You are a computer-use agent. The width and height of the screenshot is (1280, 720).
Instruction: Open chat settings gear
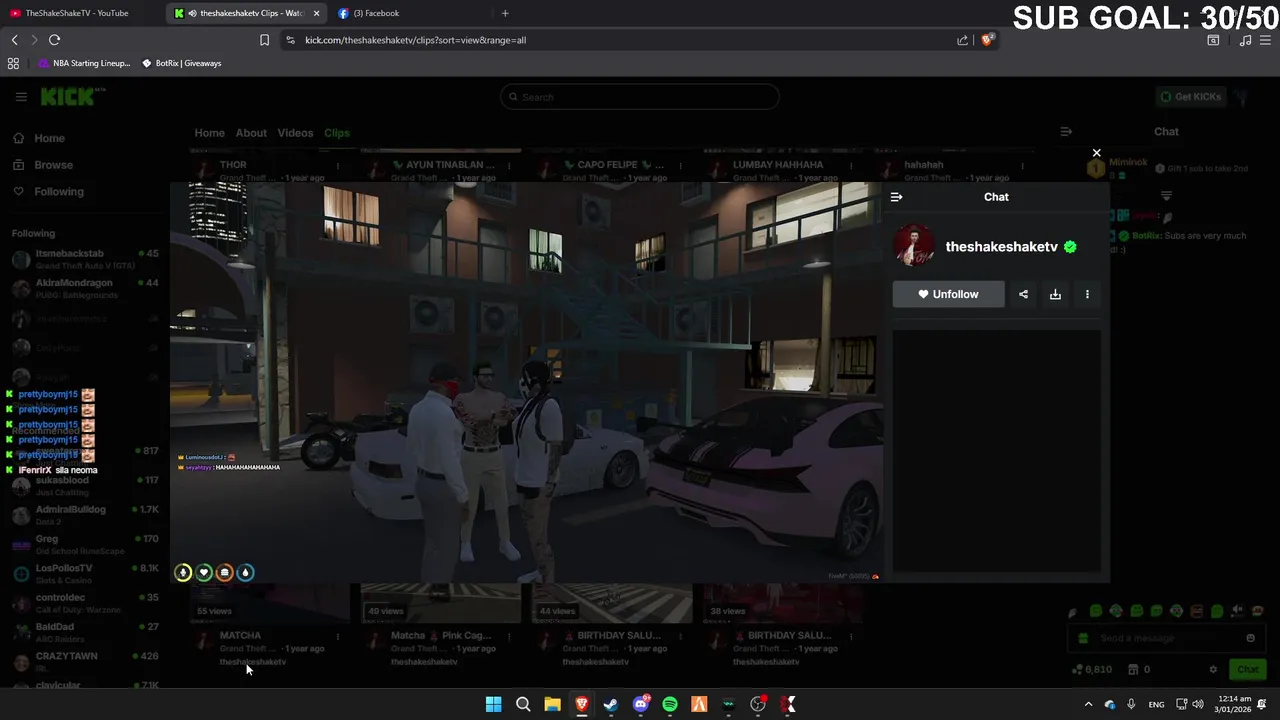coord(1213,669)
